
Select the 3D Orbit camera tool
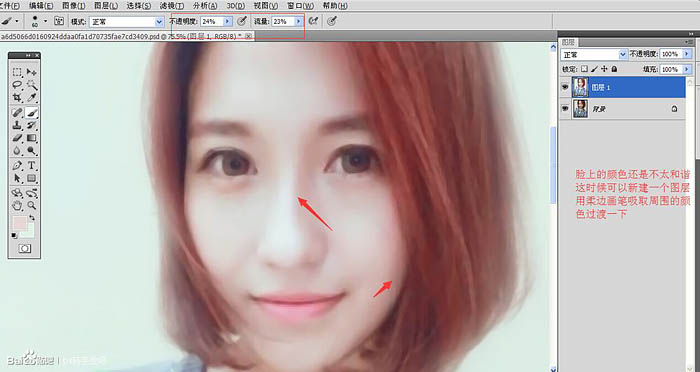[31, 193]
